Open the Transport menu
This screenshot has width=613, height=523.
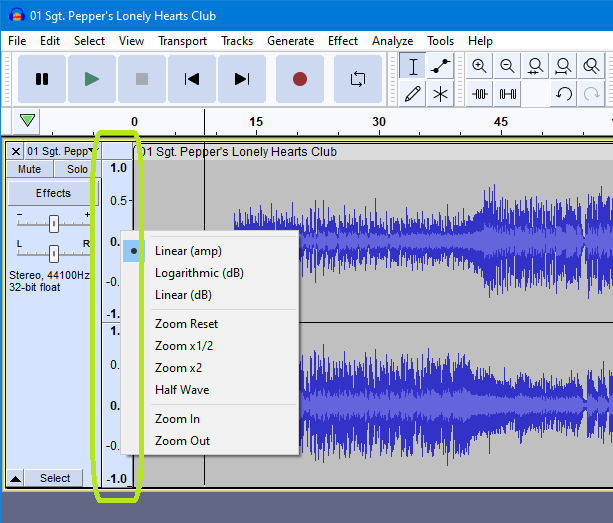tap(183, 41)
